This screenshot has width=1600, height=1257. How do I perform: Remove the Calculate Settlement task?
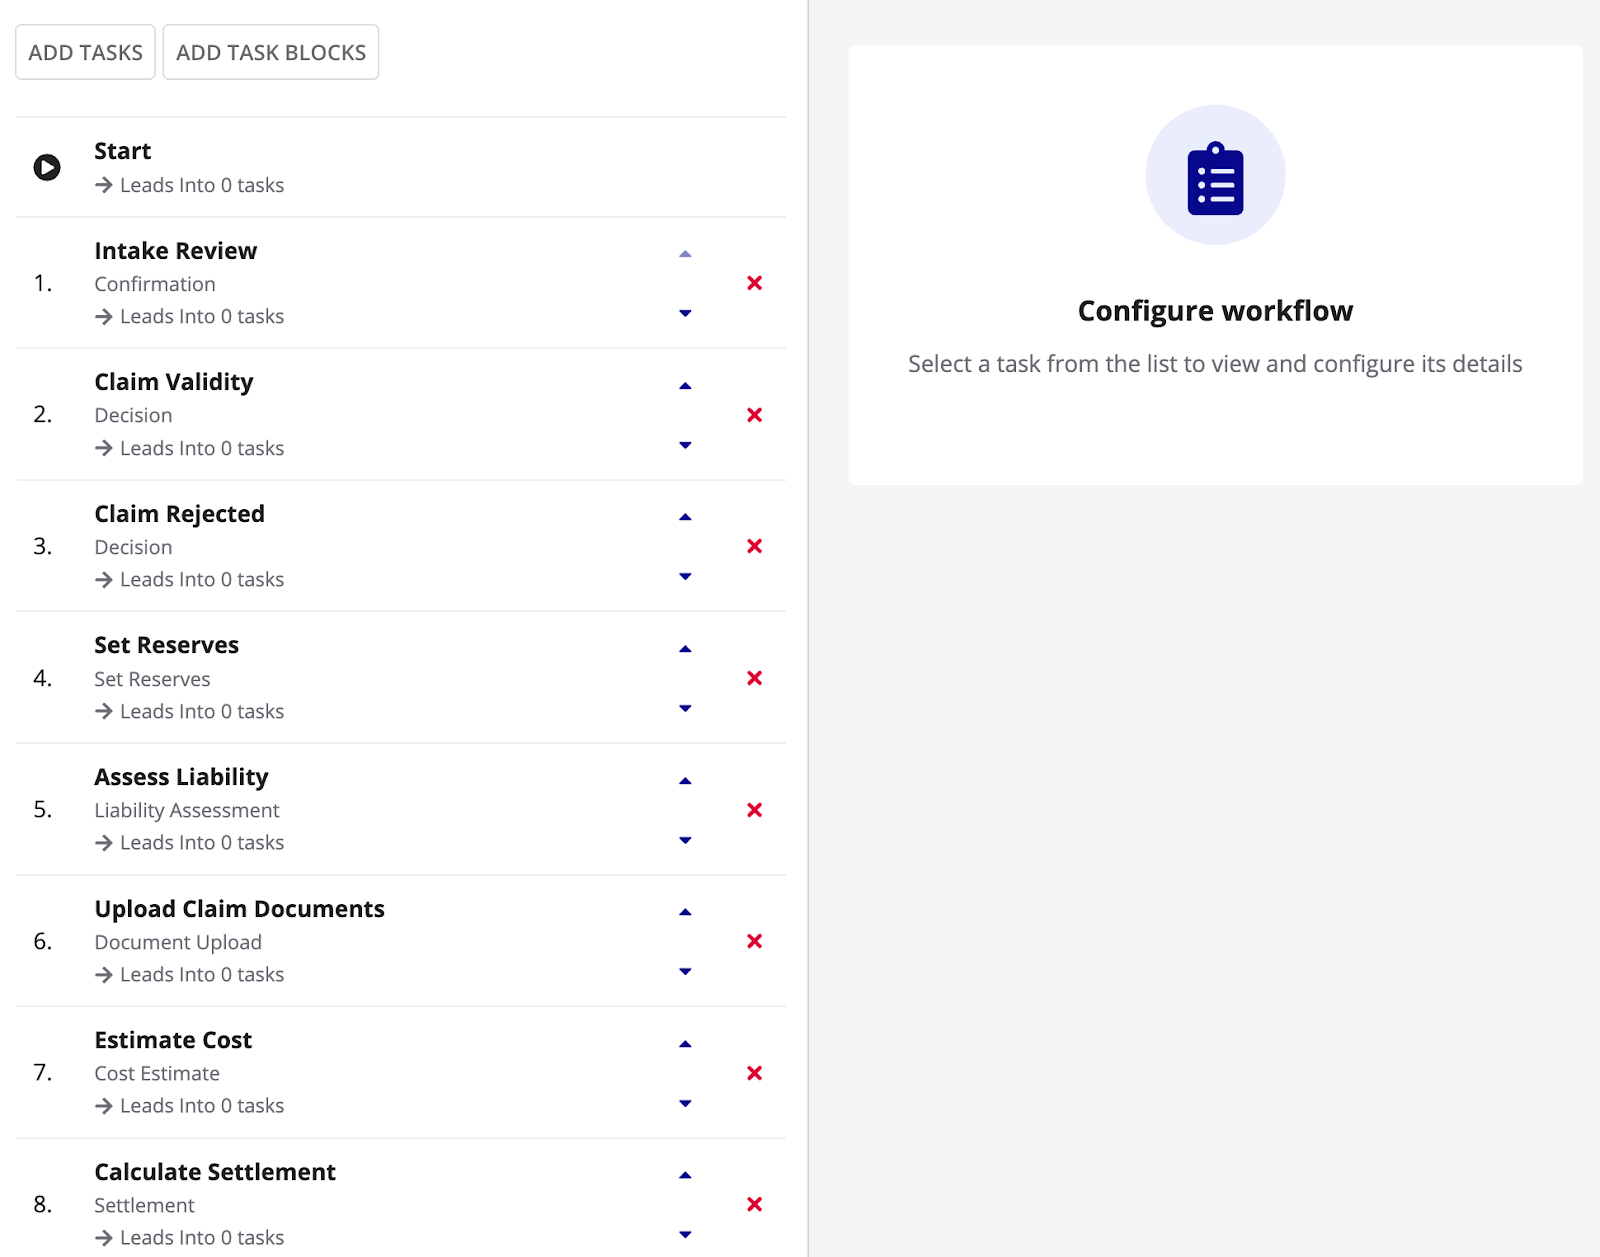click(755, 1204)
